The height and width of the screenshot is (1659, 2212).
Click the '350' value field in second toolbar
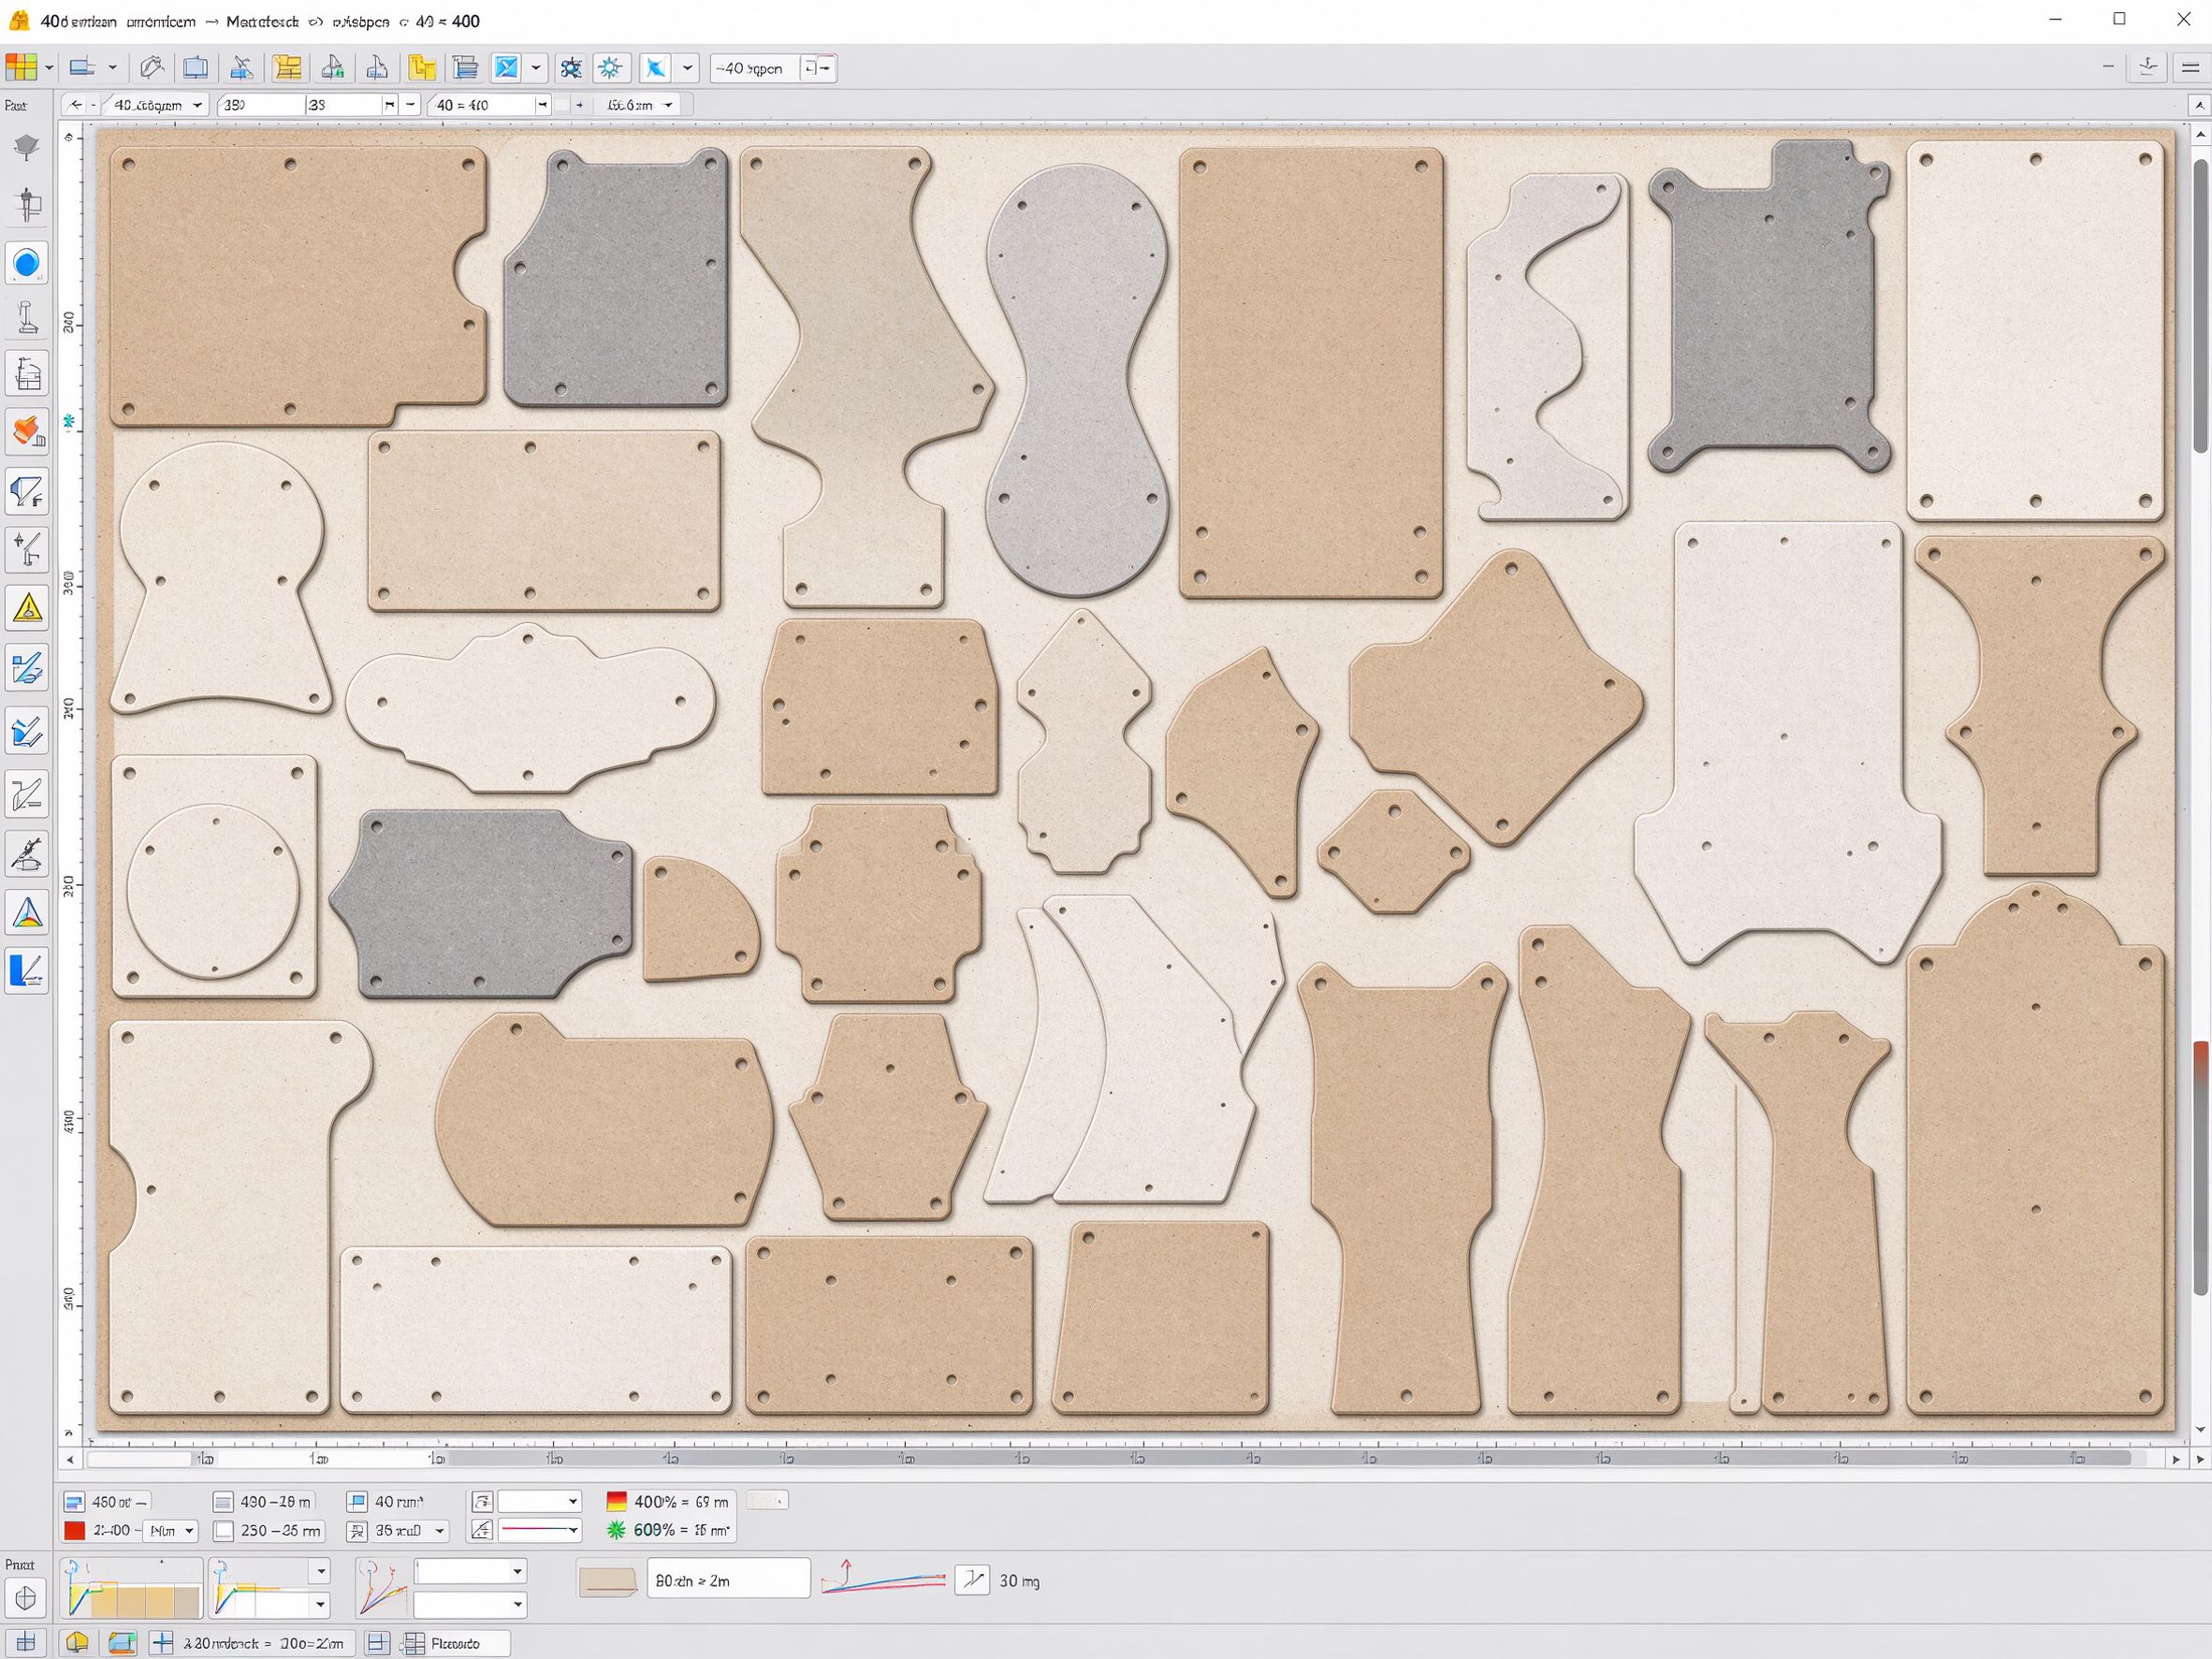pyautogui.click(x=260, y=105)
